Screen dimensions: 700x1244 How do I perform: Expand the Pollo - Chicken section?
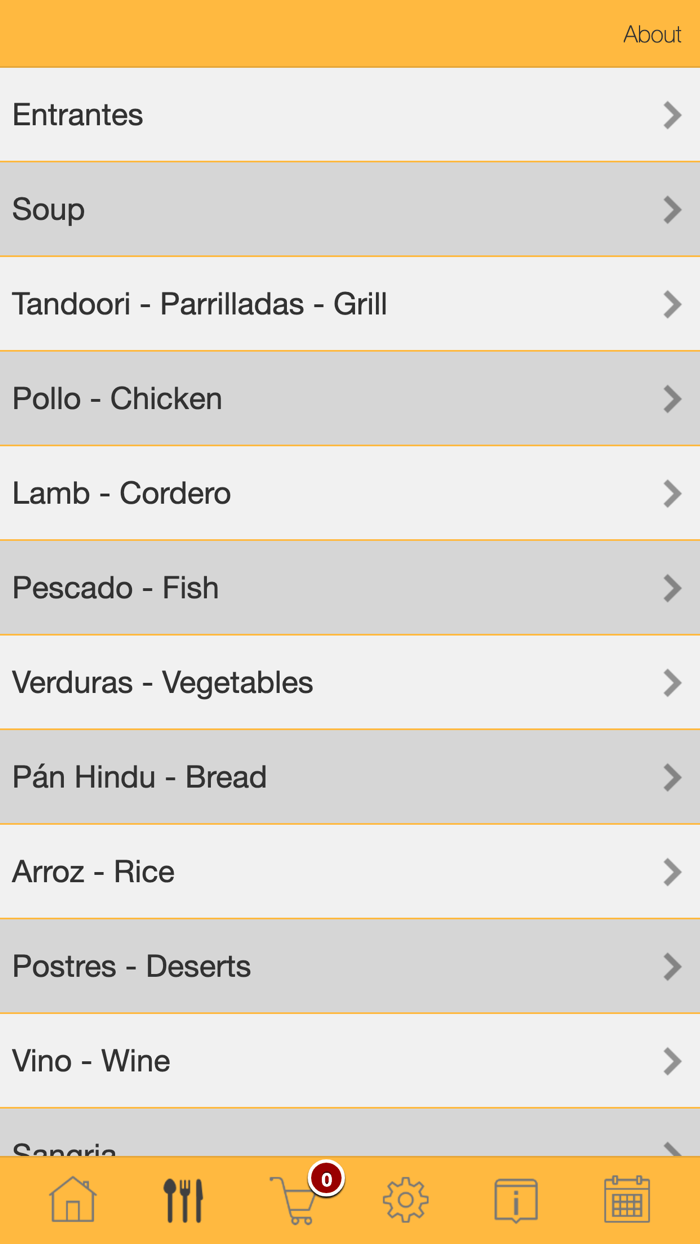350,399
